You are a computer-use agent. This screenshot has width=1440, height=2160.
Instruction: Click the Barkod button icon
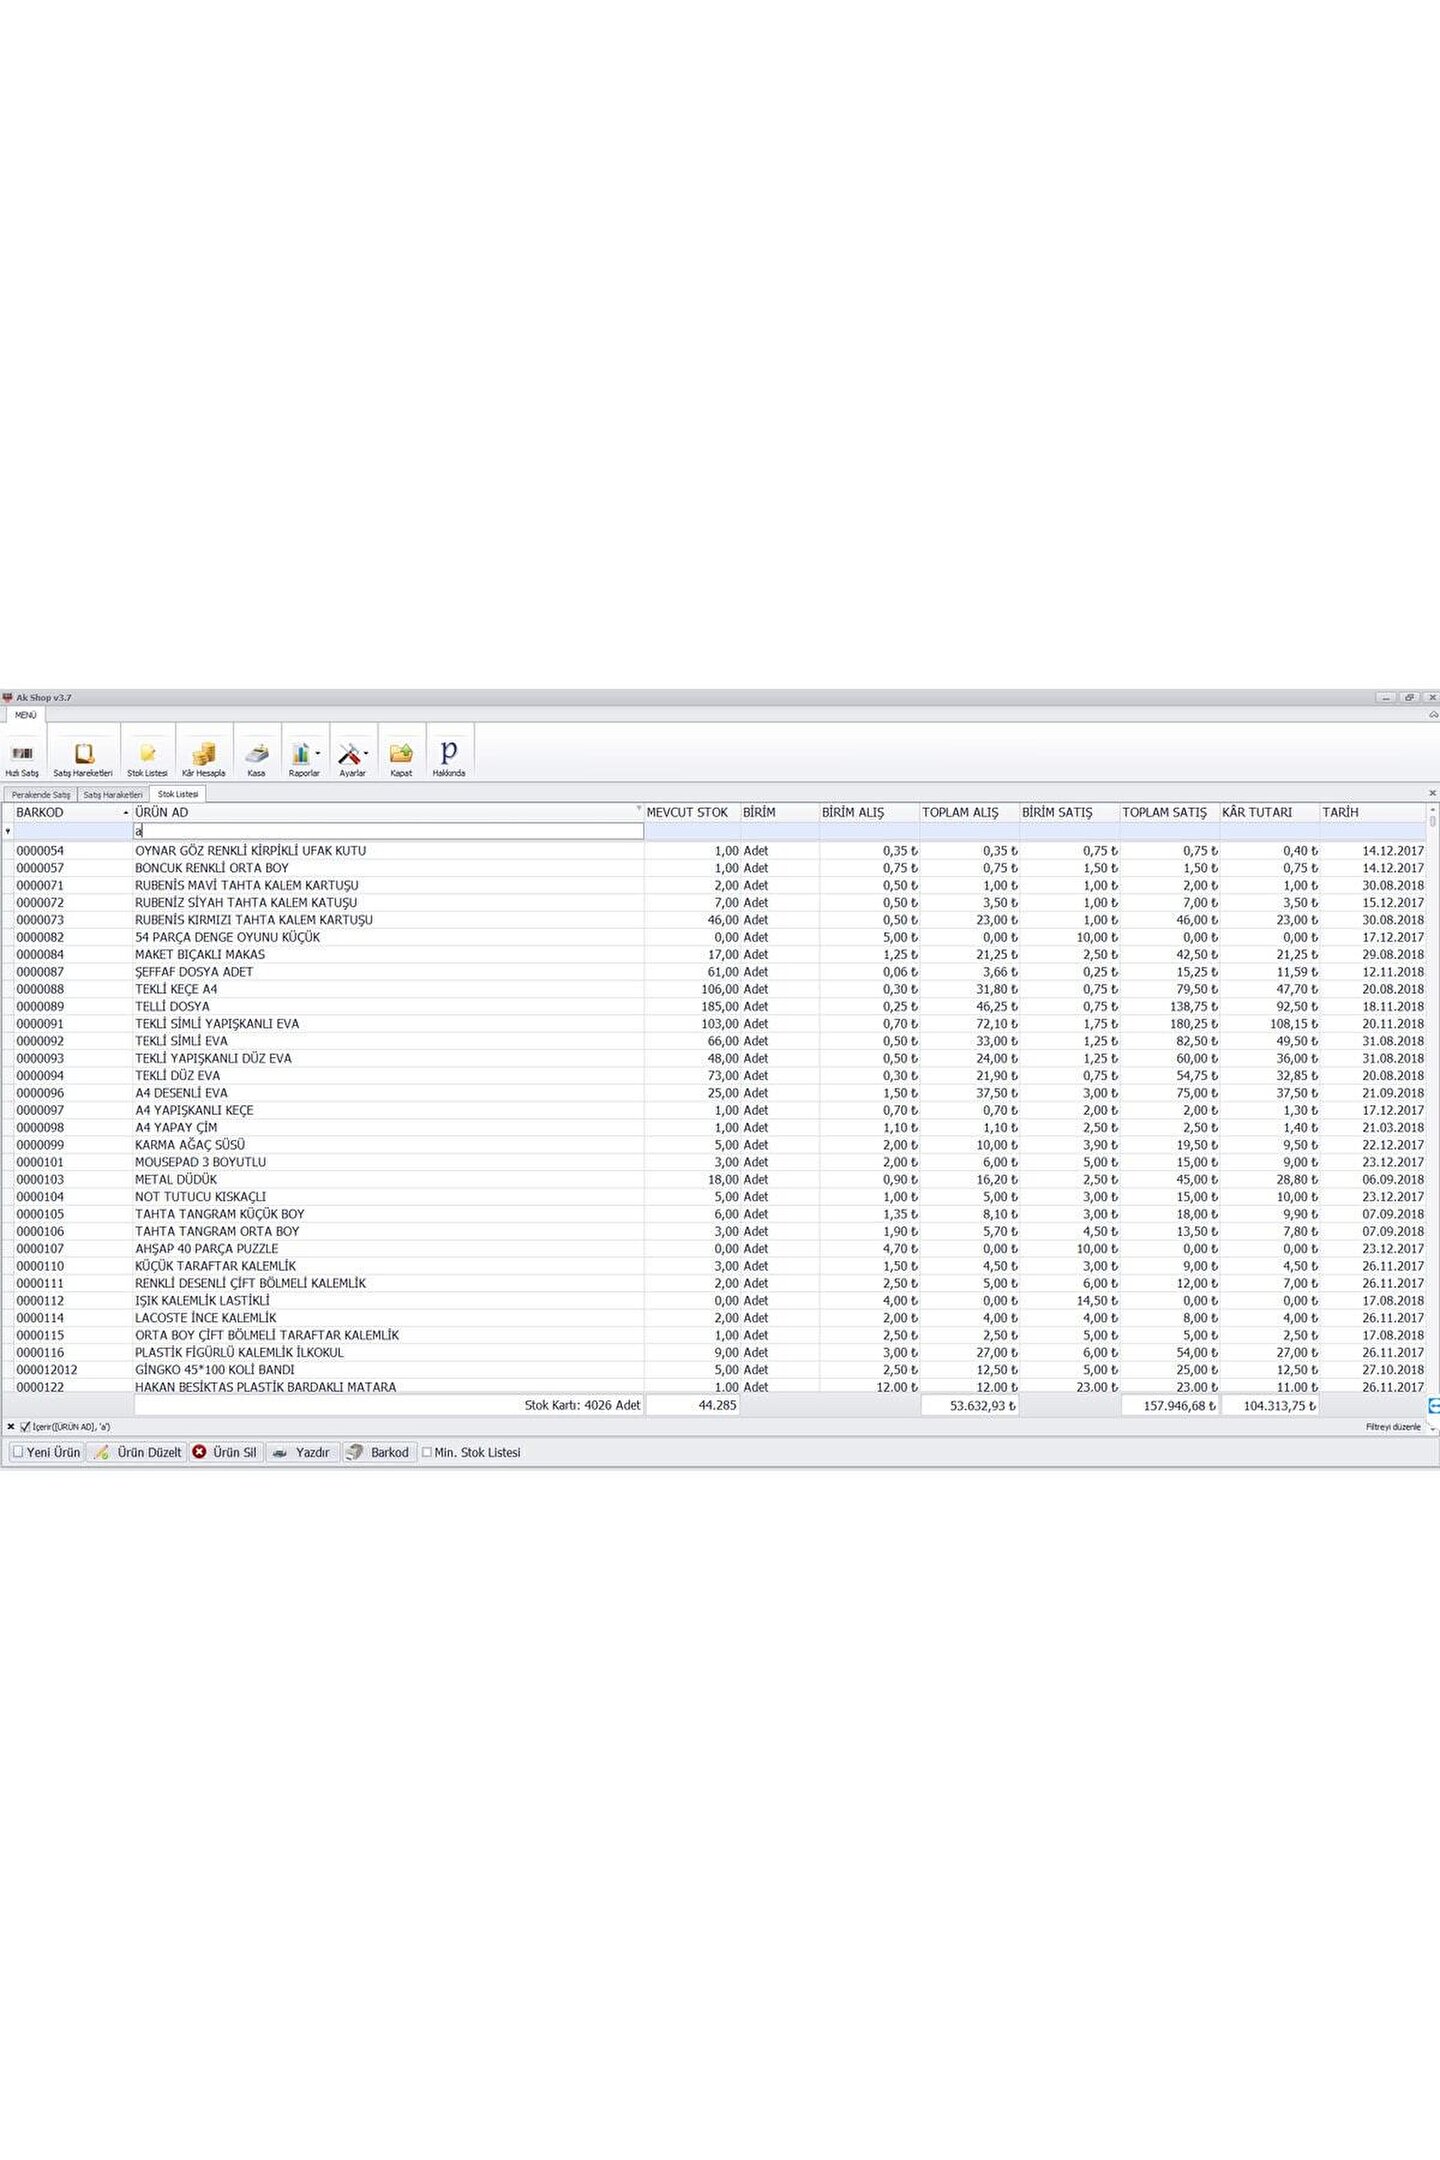(355, 1452)
